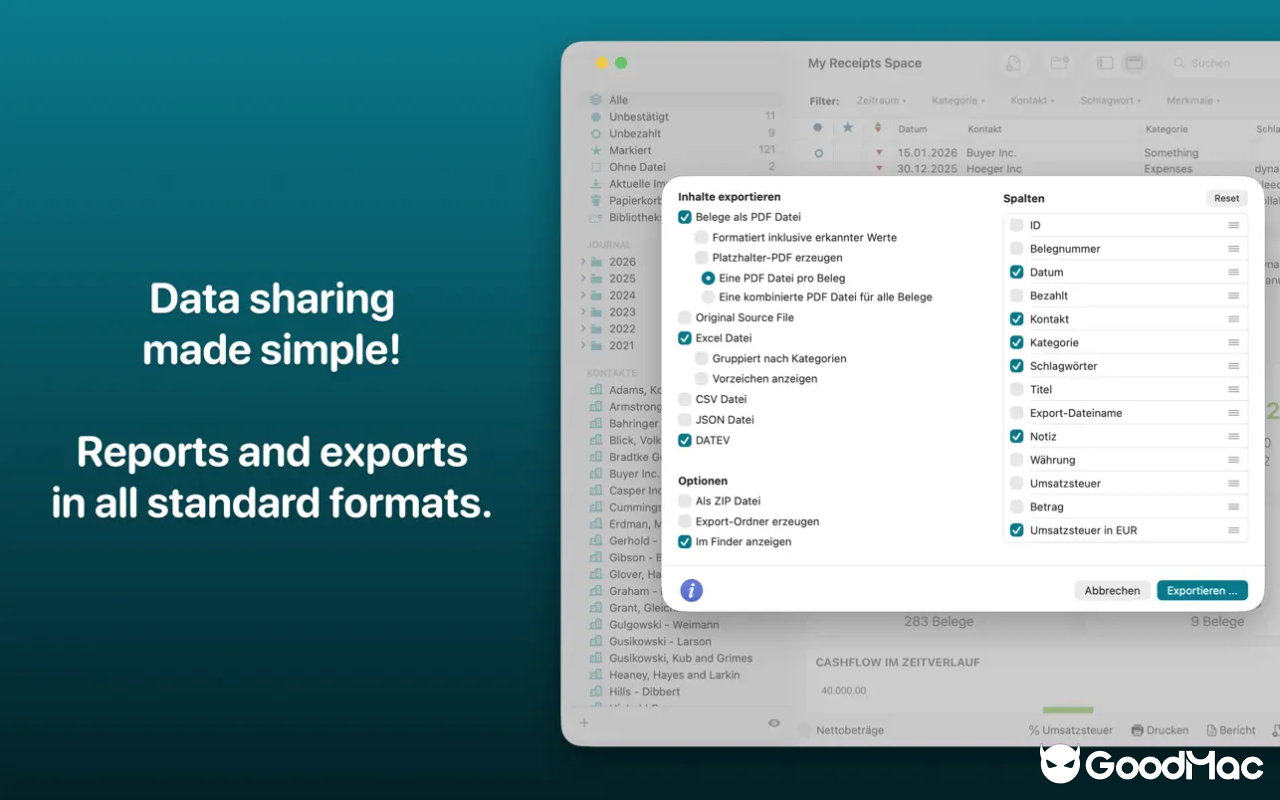Expand the 2026 journal folder
Screen dimensions: 1280x800
coord(583,262)
